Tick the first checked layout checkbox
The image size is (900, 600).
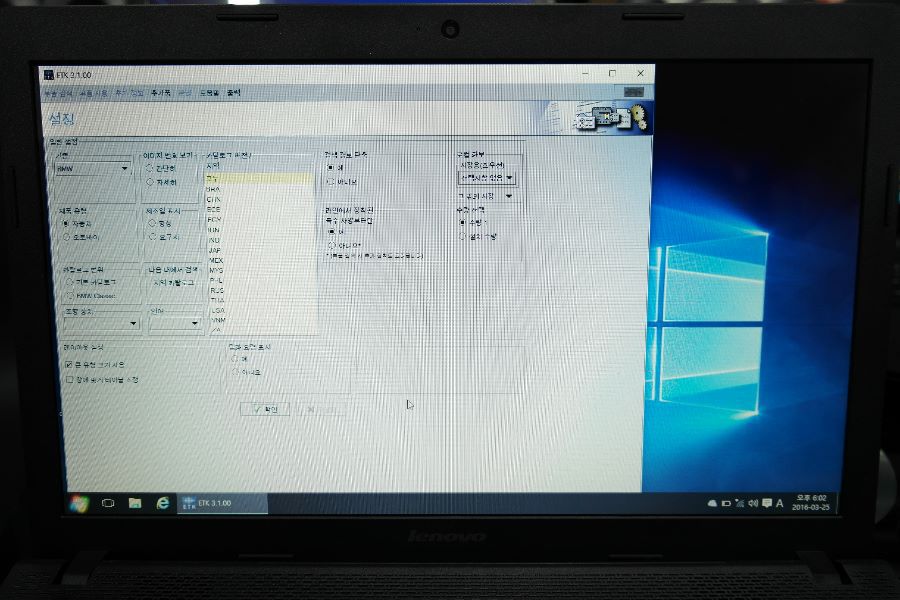point(69,365)
